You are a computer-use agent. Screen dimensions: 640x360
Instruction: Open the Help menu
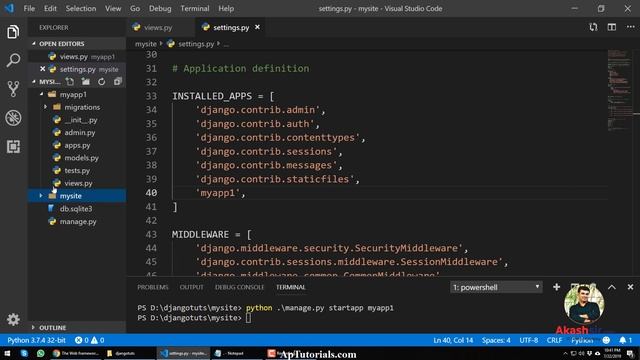pyautogui.click(x=226, y=8)
